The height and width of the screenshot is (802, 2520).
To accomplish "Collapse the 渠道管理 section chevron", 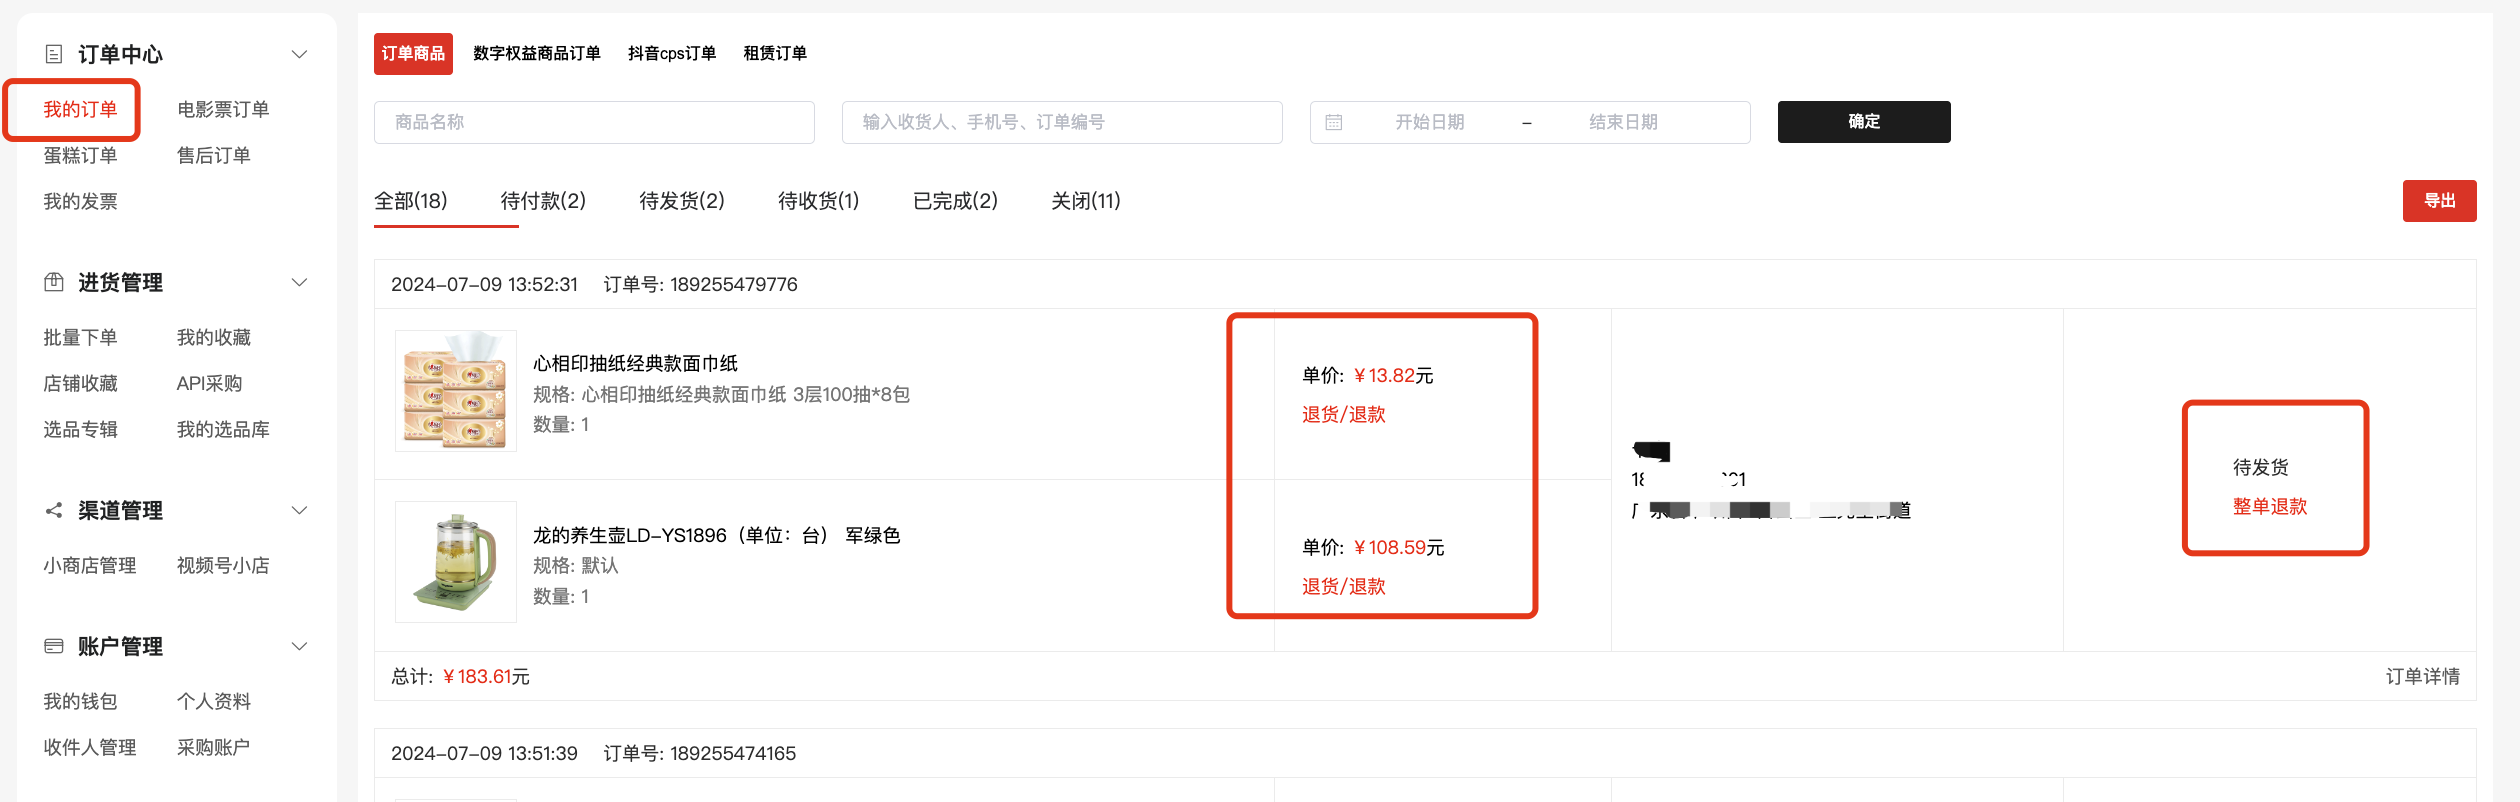I will tap(299, 511).
